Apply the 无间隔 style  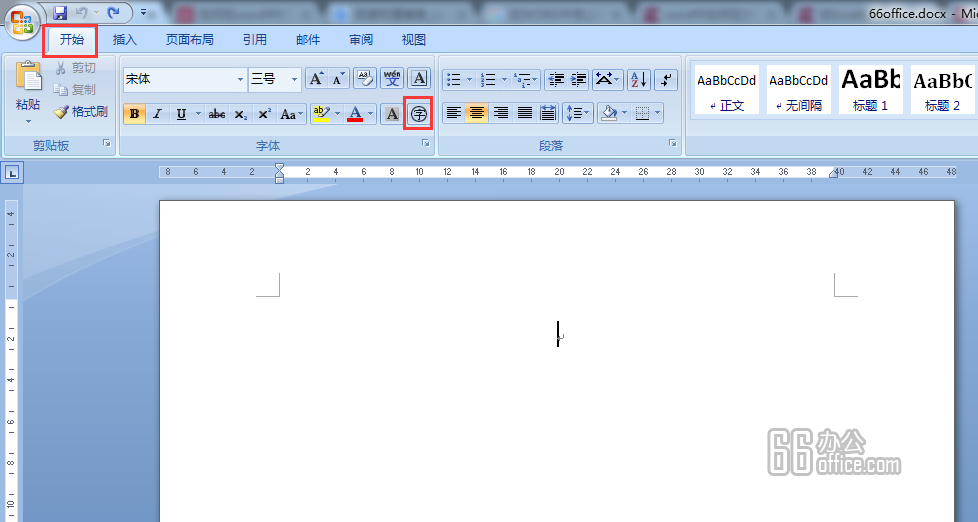click(x=798, y=90)
